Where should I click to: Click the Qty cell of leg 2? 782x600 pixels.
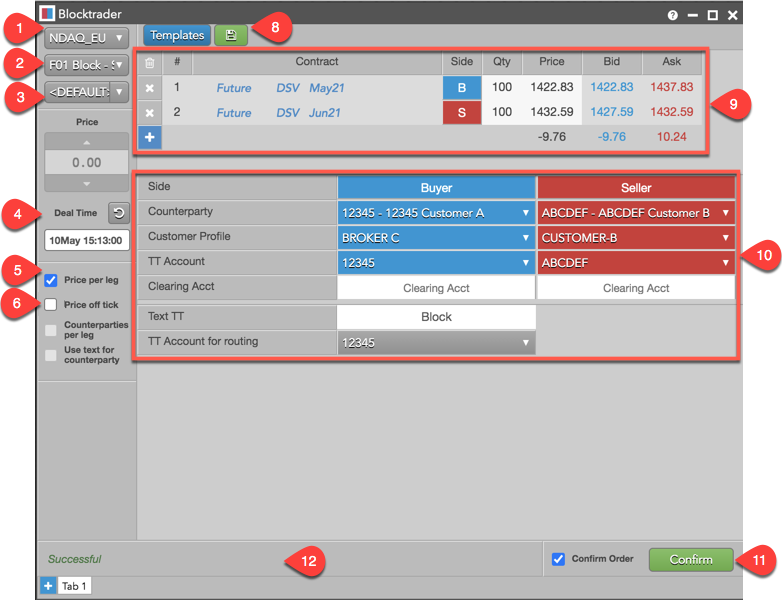point(502,112)
